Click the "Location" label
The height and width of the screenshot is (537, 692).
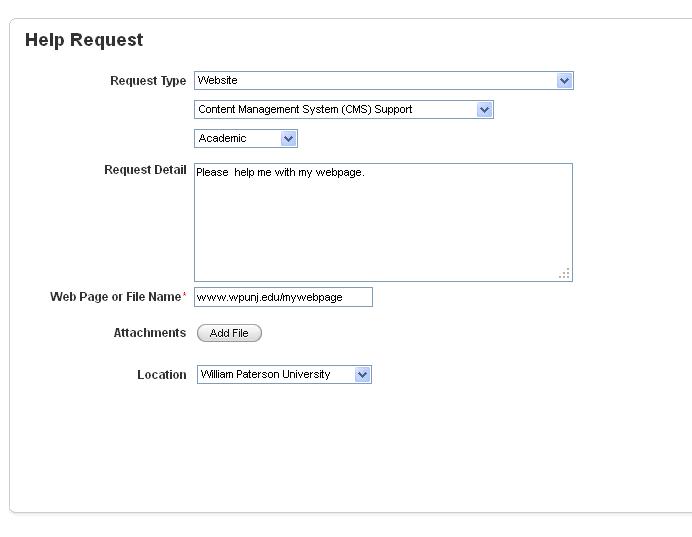click(x=162, y=375)
